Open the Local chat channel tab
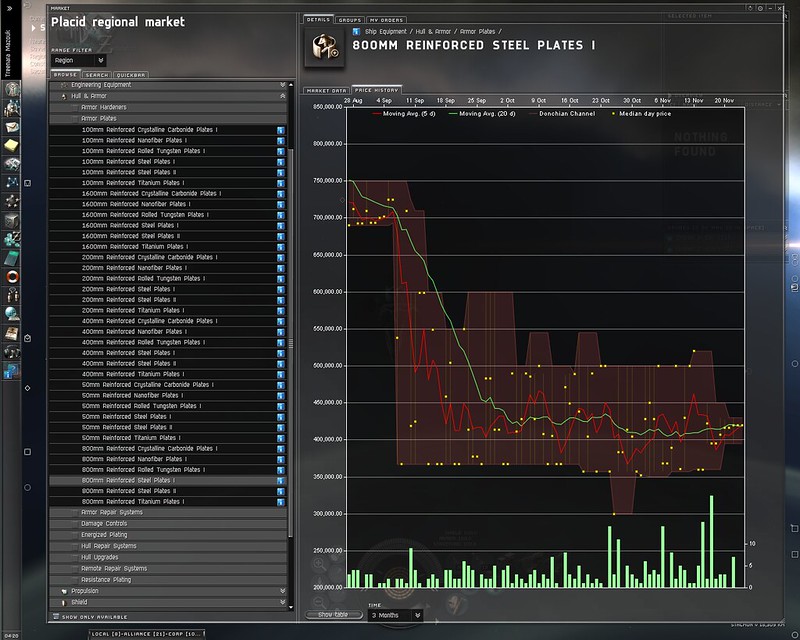 coord(147,634)
